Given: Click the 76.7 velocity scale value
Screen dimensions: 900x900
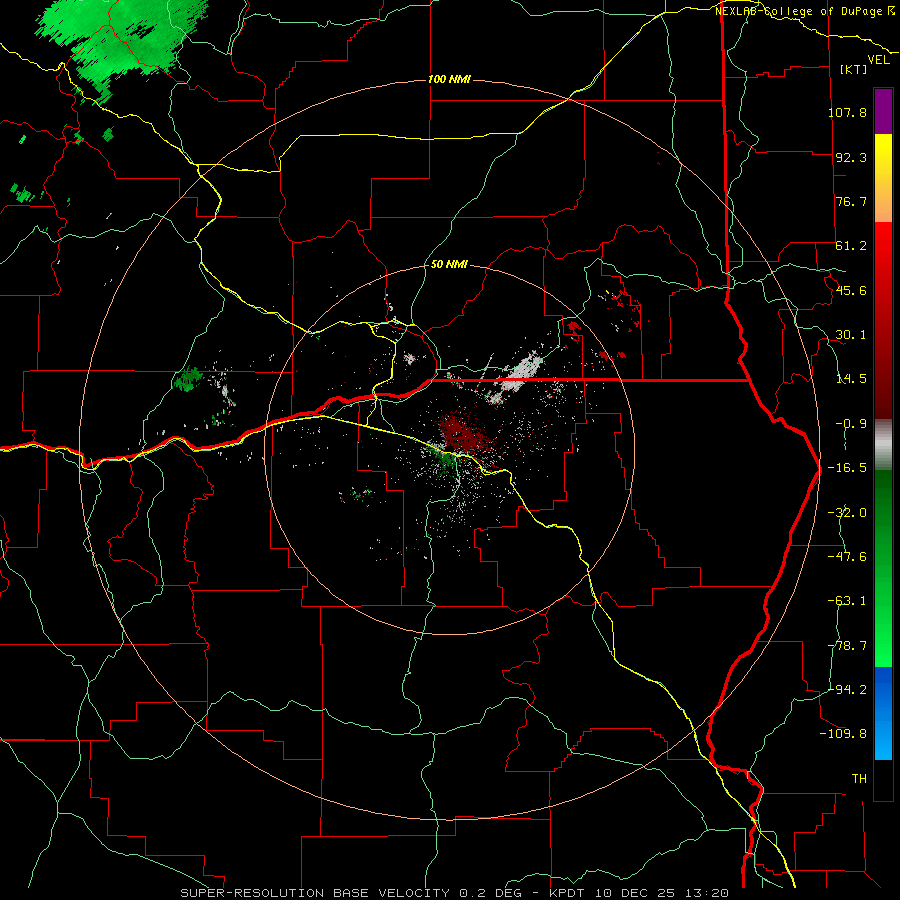Looking at the screenshot, I should [x=851, y=201].
